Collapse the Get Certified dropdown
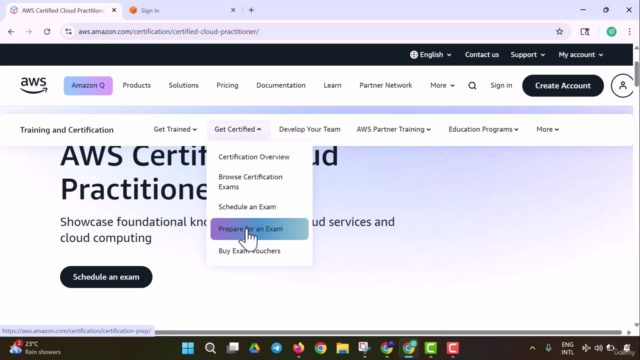 (238, 129)
